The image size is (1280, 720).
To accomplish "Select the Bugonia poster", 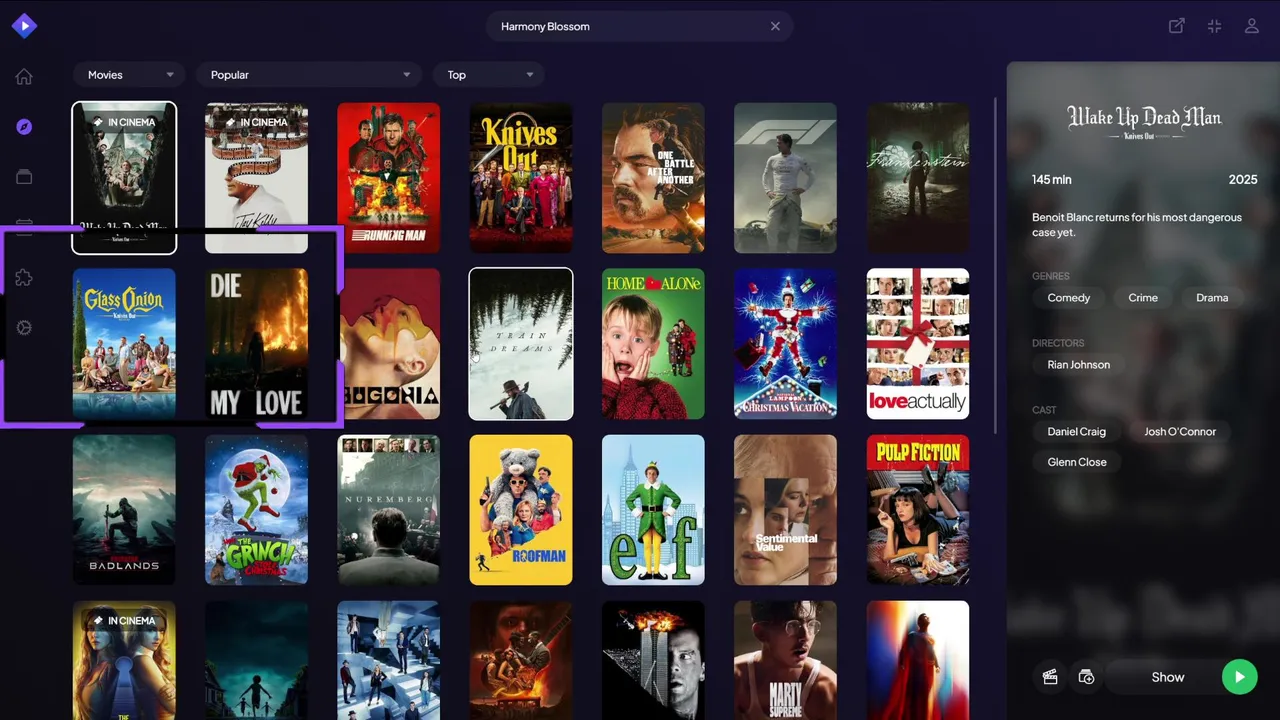I will [x=389, y=343].
